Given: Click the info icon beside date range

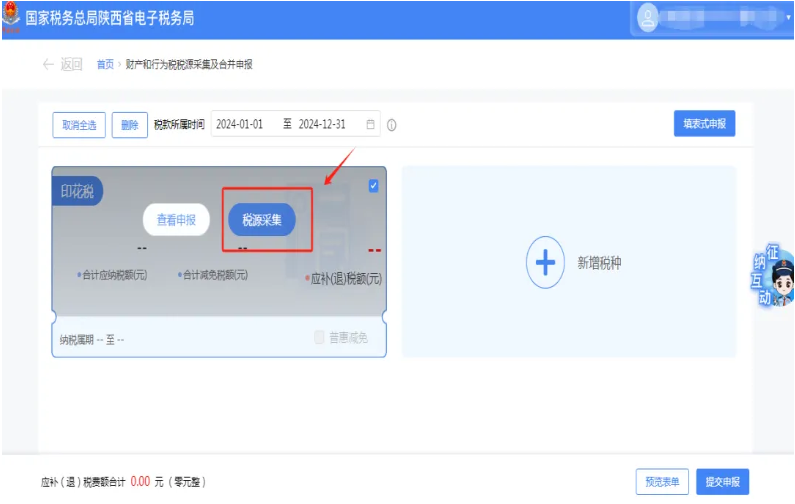Looking at the screenshot, I should click(391, 125).
